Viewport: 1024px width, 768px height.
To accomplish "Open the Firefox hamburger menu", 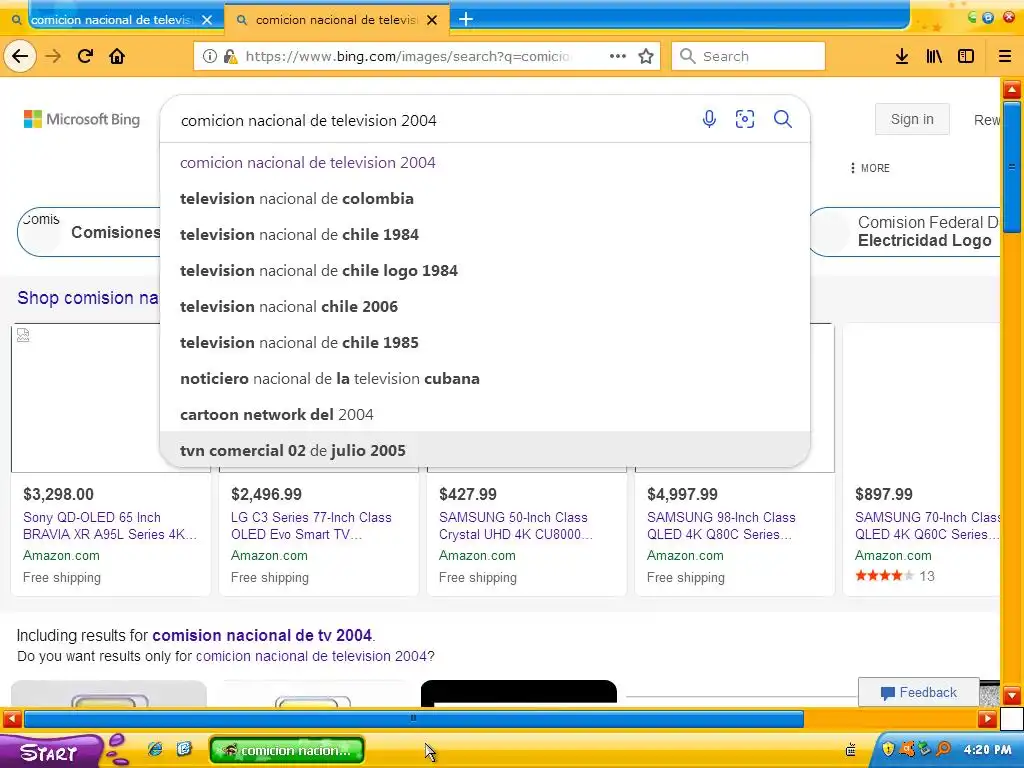I will click(x=1005, y=56).
